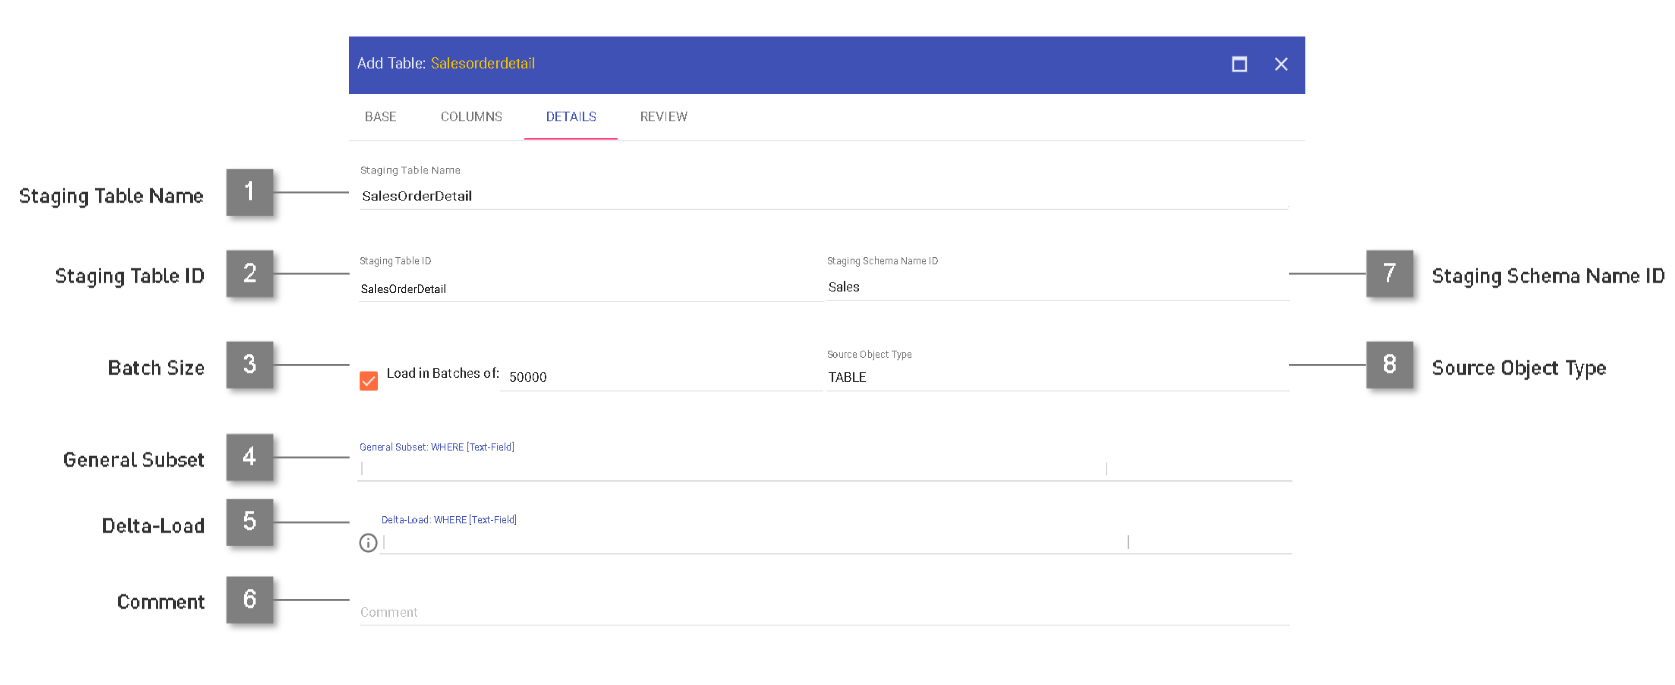The height and width of the screenshot is (685, 1675).
Task: Click the number 1 callout marker
Action: (249, 192)
